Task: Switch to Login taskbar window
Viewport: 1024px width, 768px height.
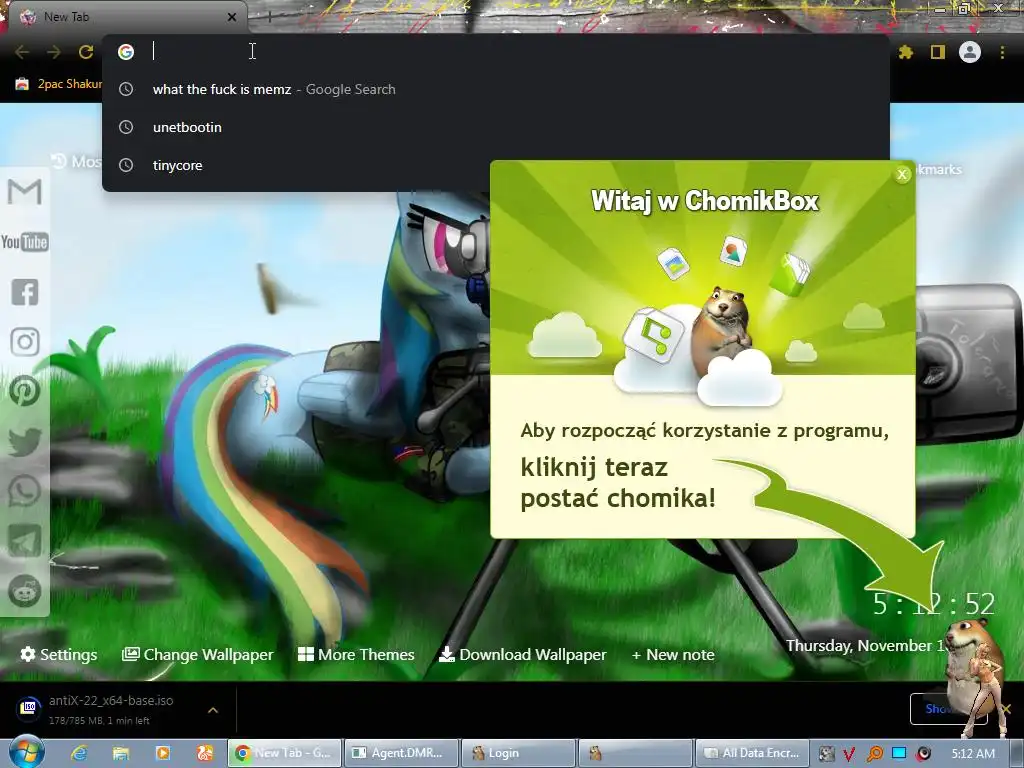Action: pos(518,753)
